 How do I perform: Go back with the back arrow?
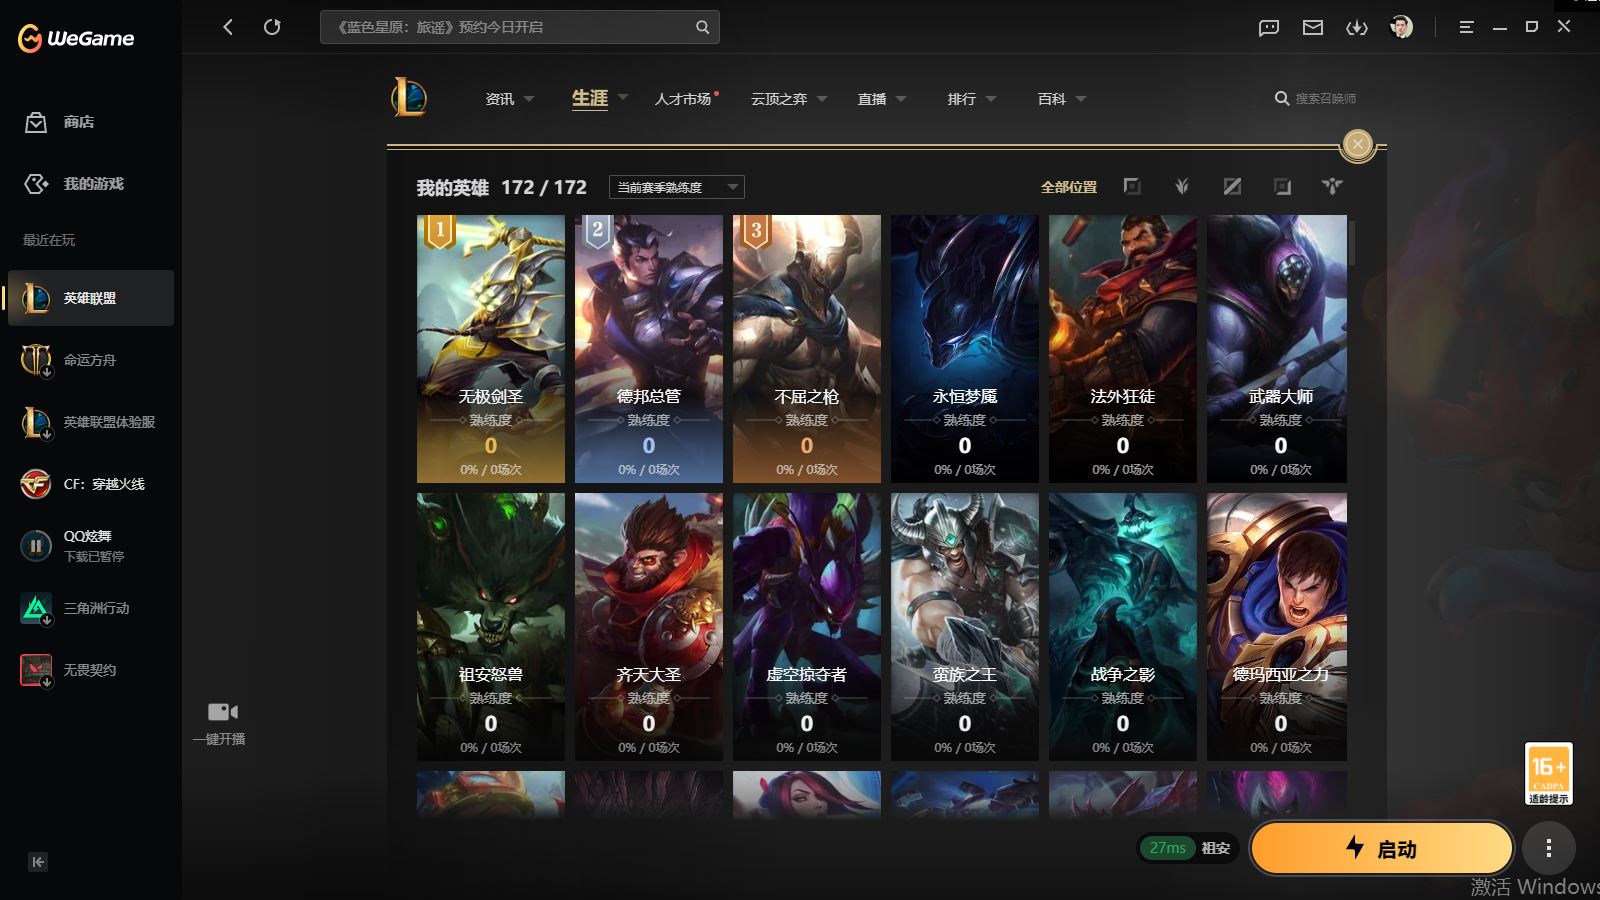coord(228,27)
